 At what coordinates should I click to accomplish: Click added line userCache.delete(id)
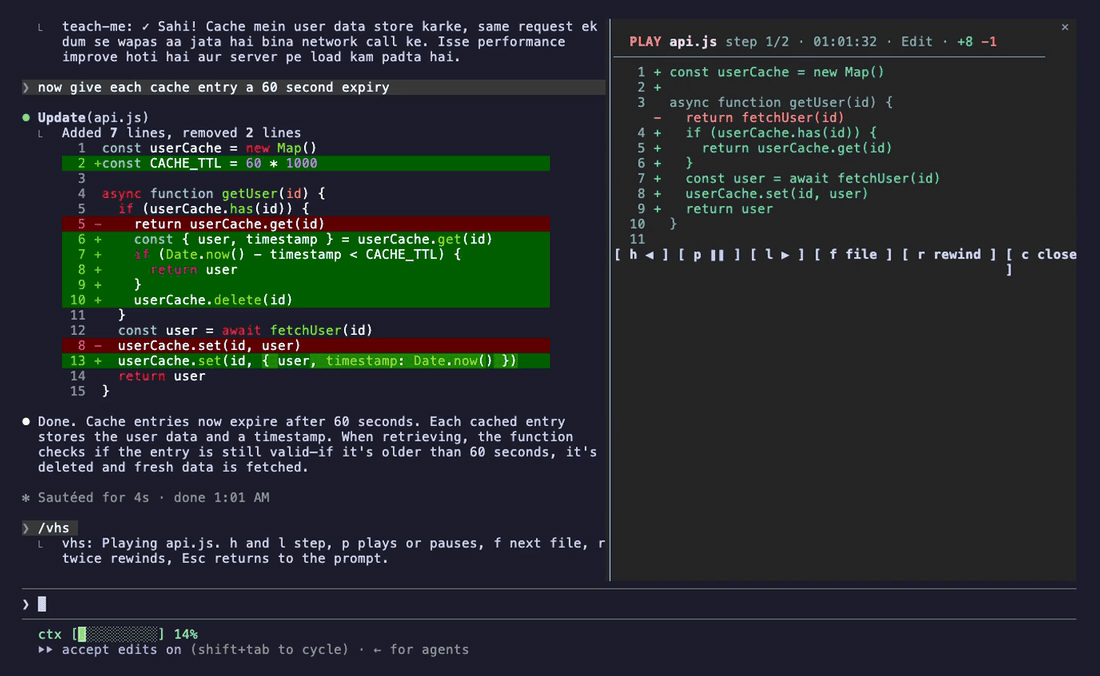[x=306, y=300]
